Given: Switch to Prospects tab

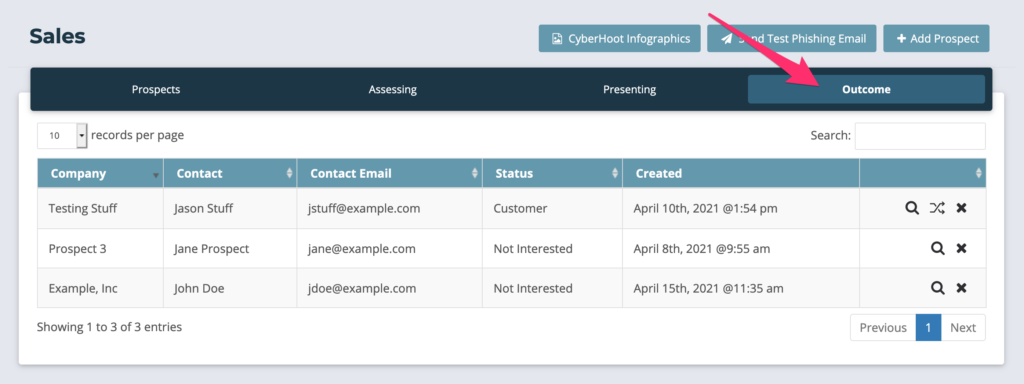Looking at the screenshot, I should click(x=156, y=89).
